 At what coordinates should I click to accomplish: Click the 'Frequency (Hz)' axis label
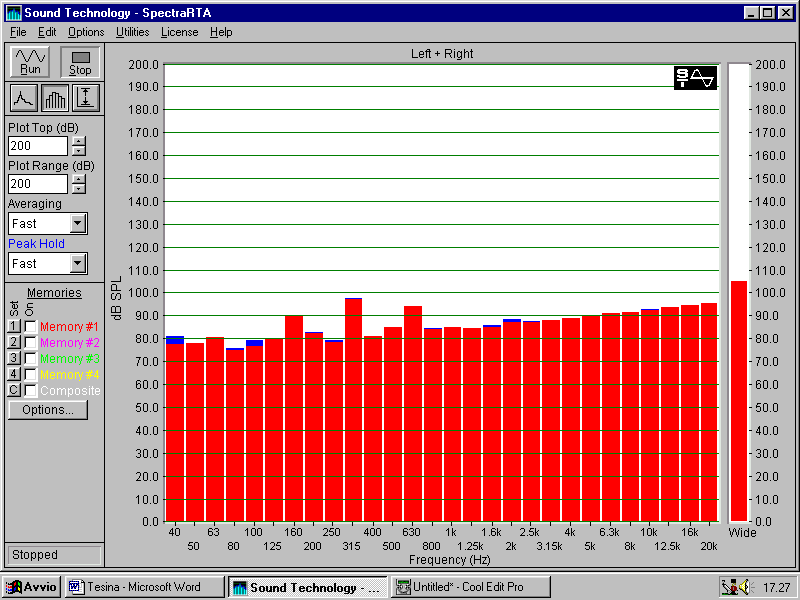[449, 560]
